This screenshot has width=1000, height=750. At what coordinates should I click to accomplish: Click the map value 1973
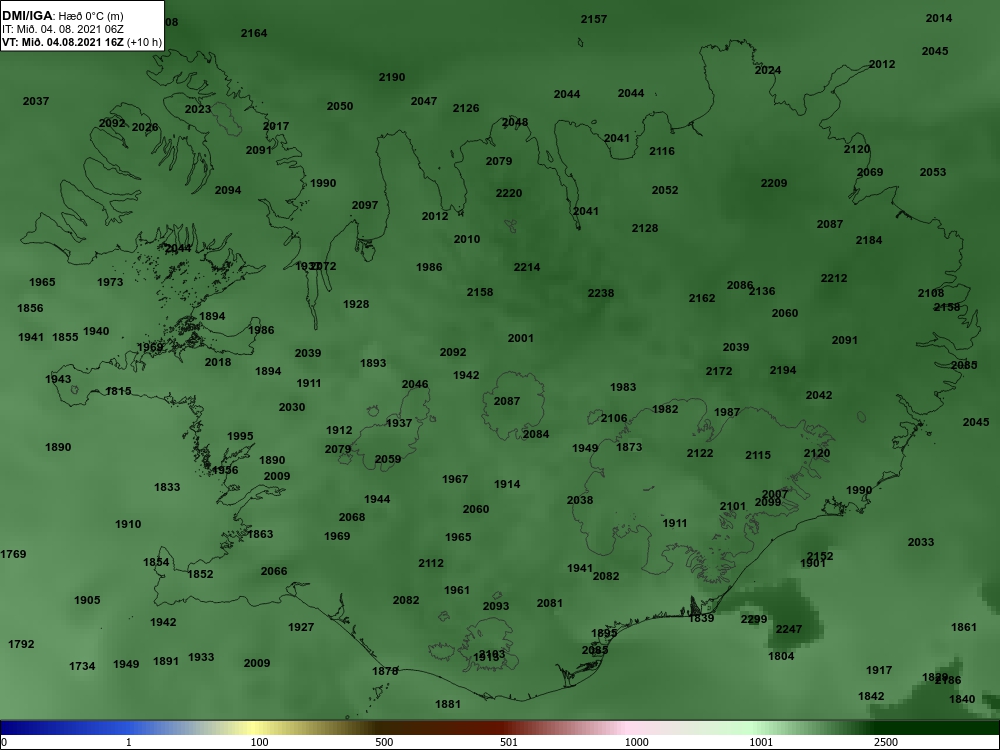click(x=110, y=281)
